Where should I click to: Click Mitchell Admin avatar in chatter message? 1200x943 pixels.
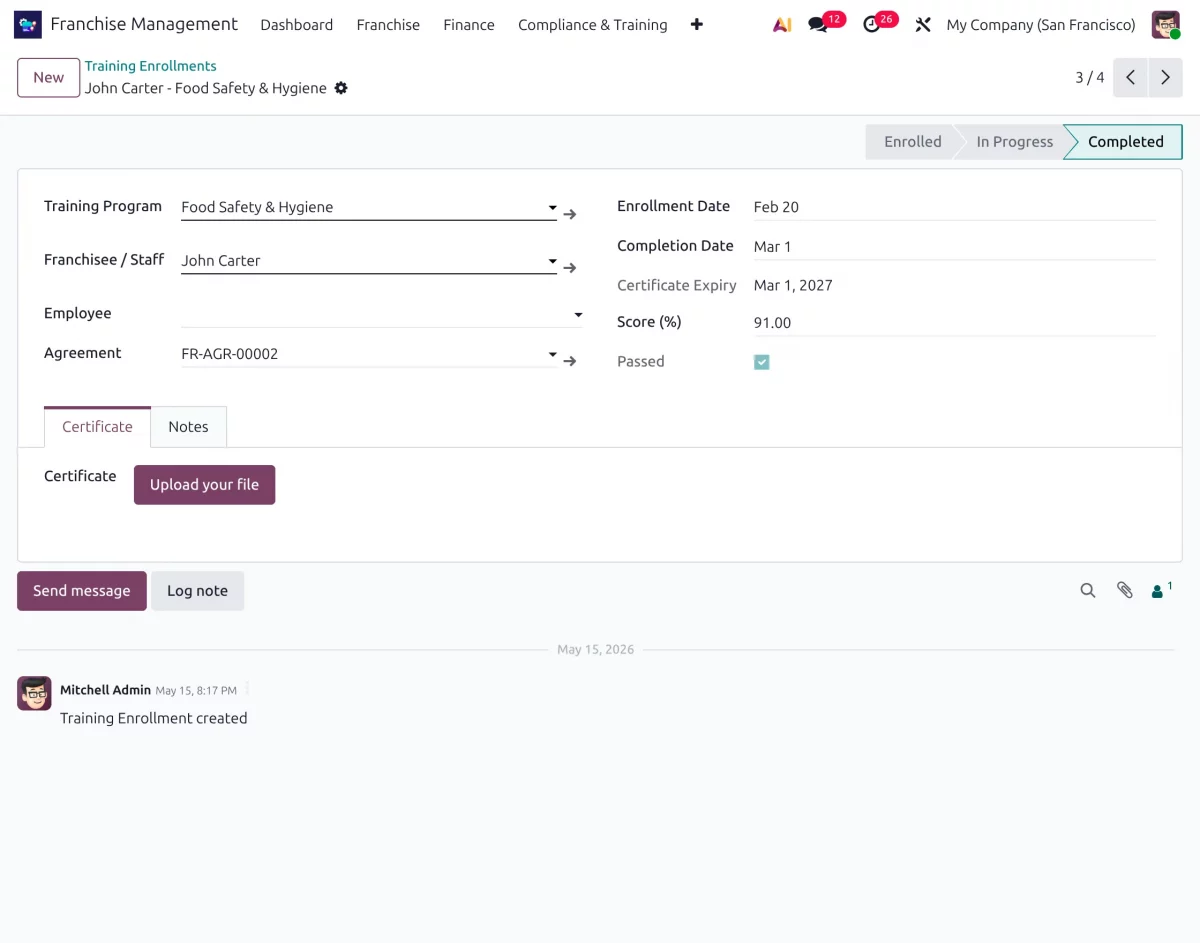coord(34,693)
